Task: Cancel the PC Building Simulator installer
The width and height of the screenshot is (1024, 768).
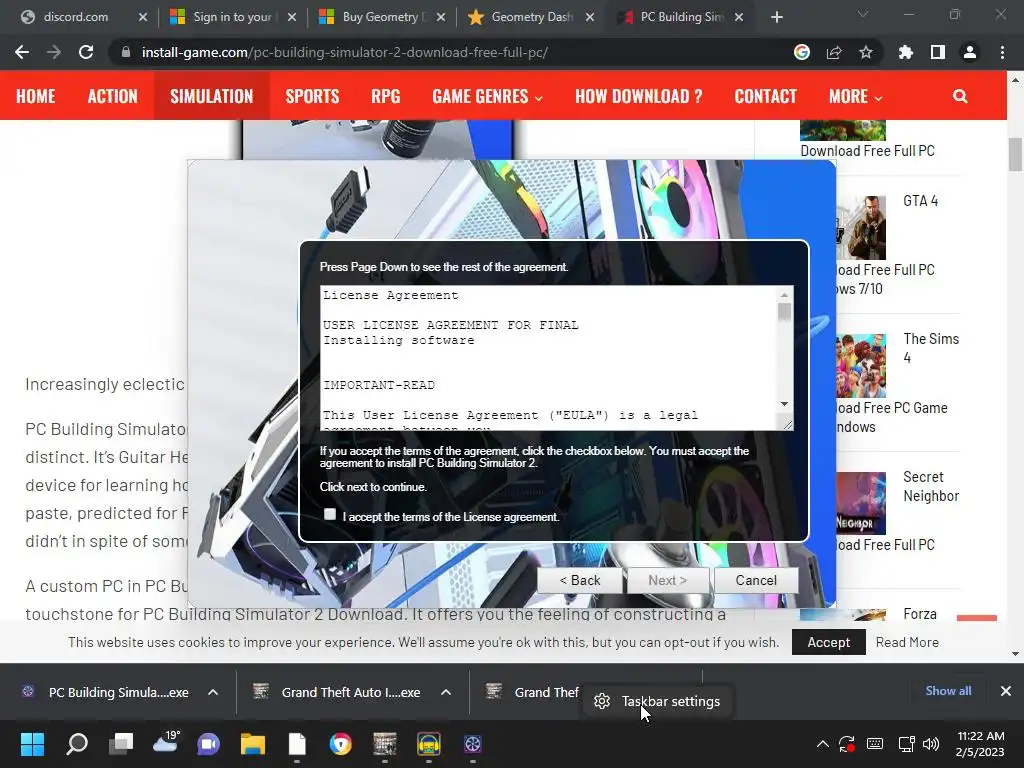Action: pos(756,581)
